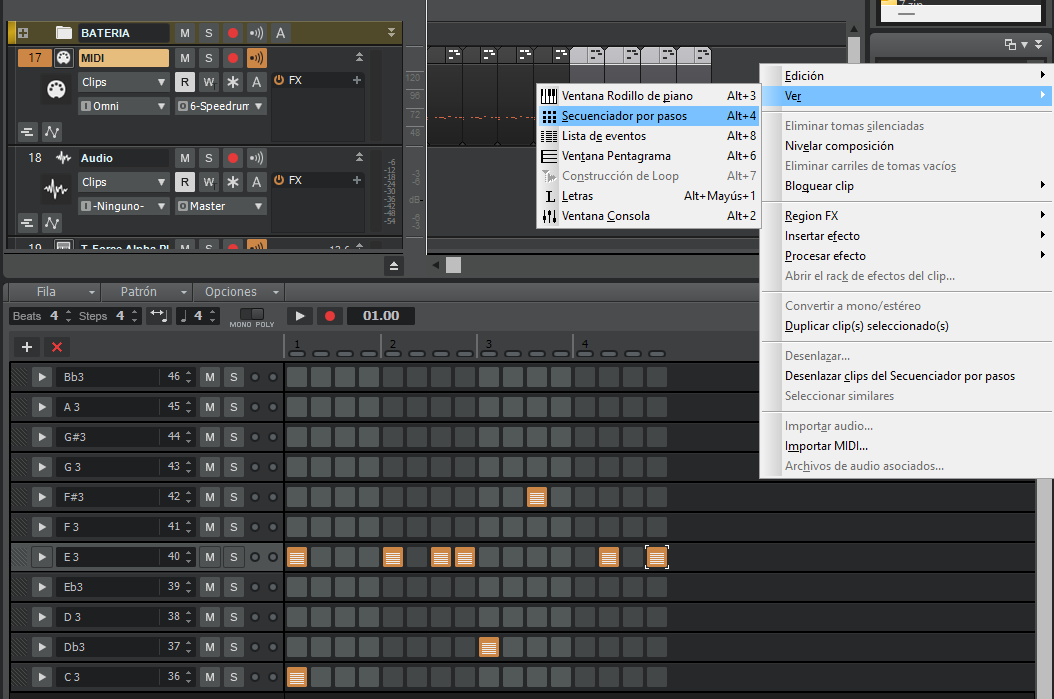
Task: Mute the F#3 sequencer row
Action: pos(210,497)
